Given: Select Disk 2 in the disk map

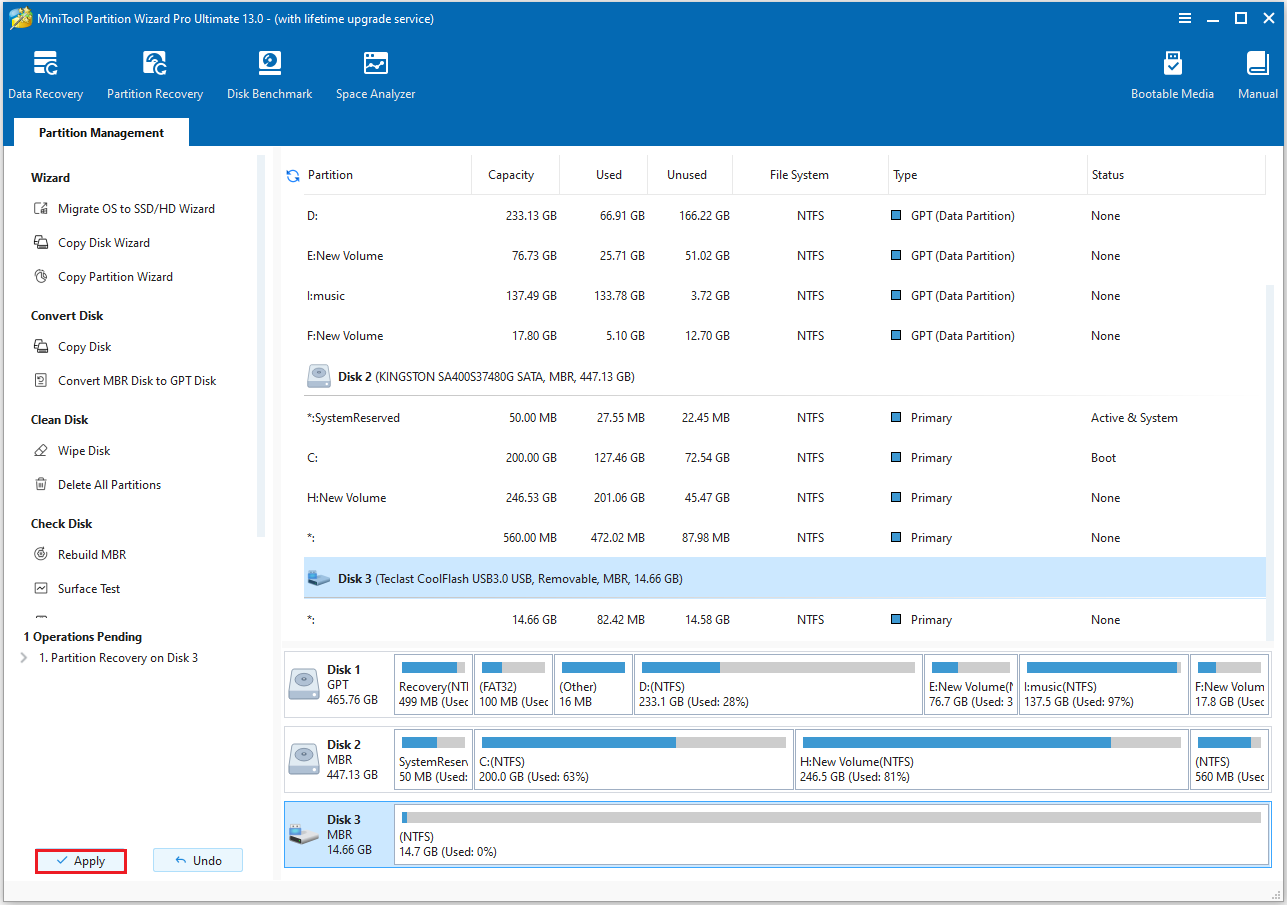Looking at the screenshot, I should click(339, 760).
